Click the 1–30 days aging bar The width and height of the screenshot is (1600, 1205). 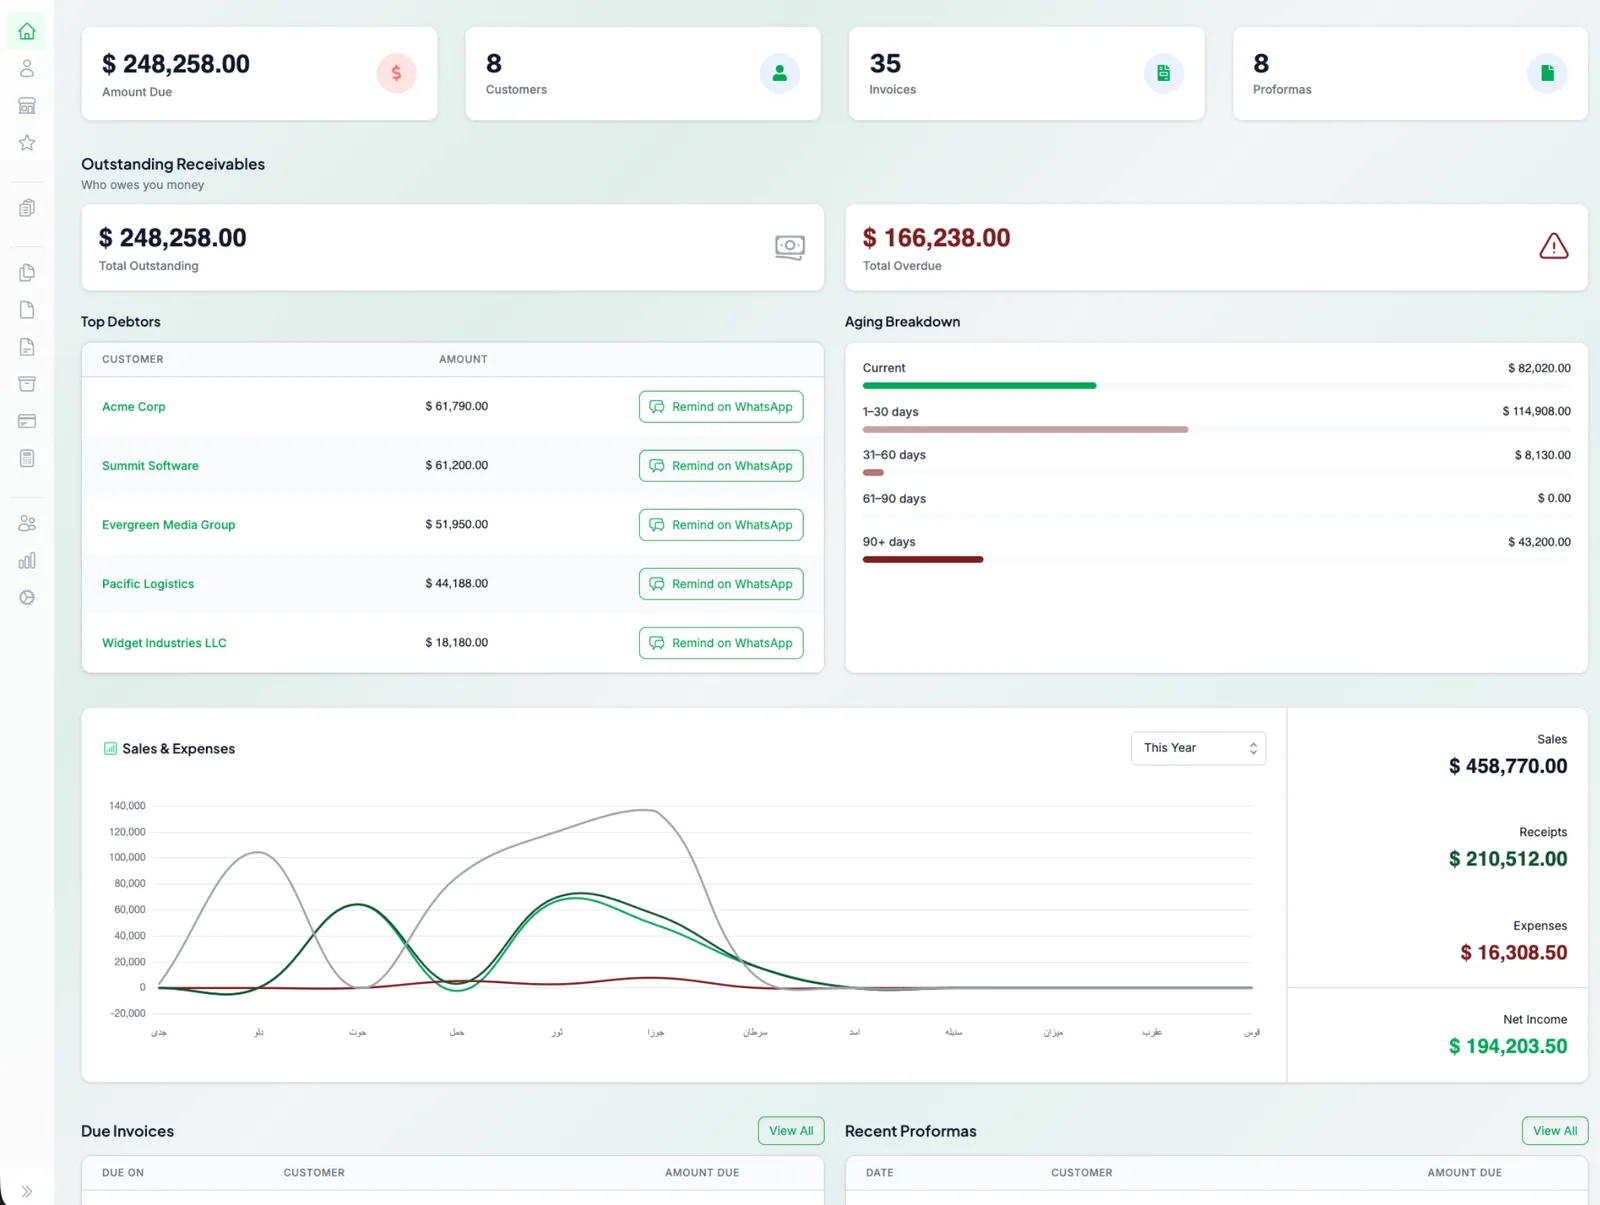pyautogui.click(x=1025, y=429)
